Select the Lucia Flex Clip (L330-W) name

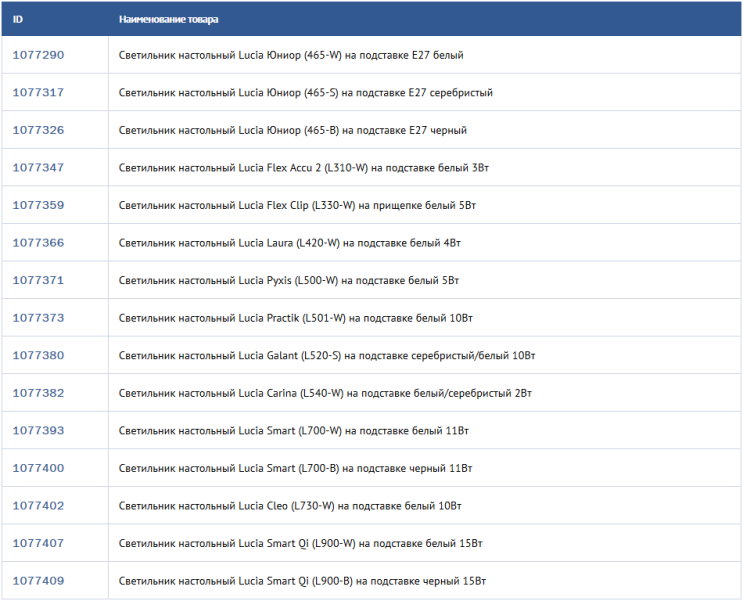[x=297, y=206]
